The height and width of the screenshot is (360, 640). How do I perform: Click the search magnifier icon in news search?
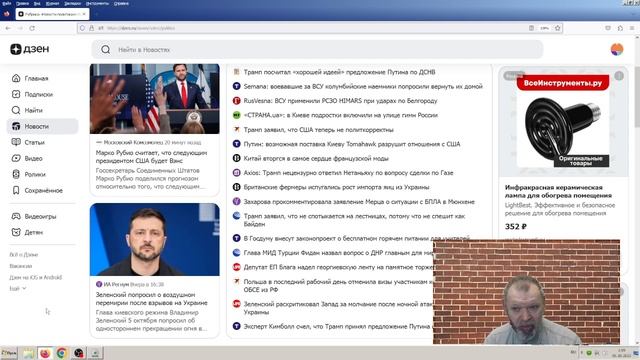coord(105,49)
